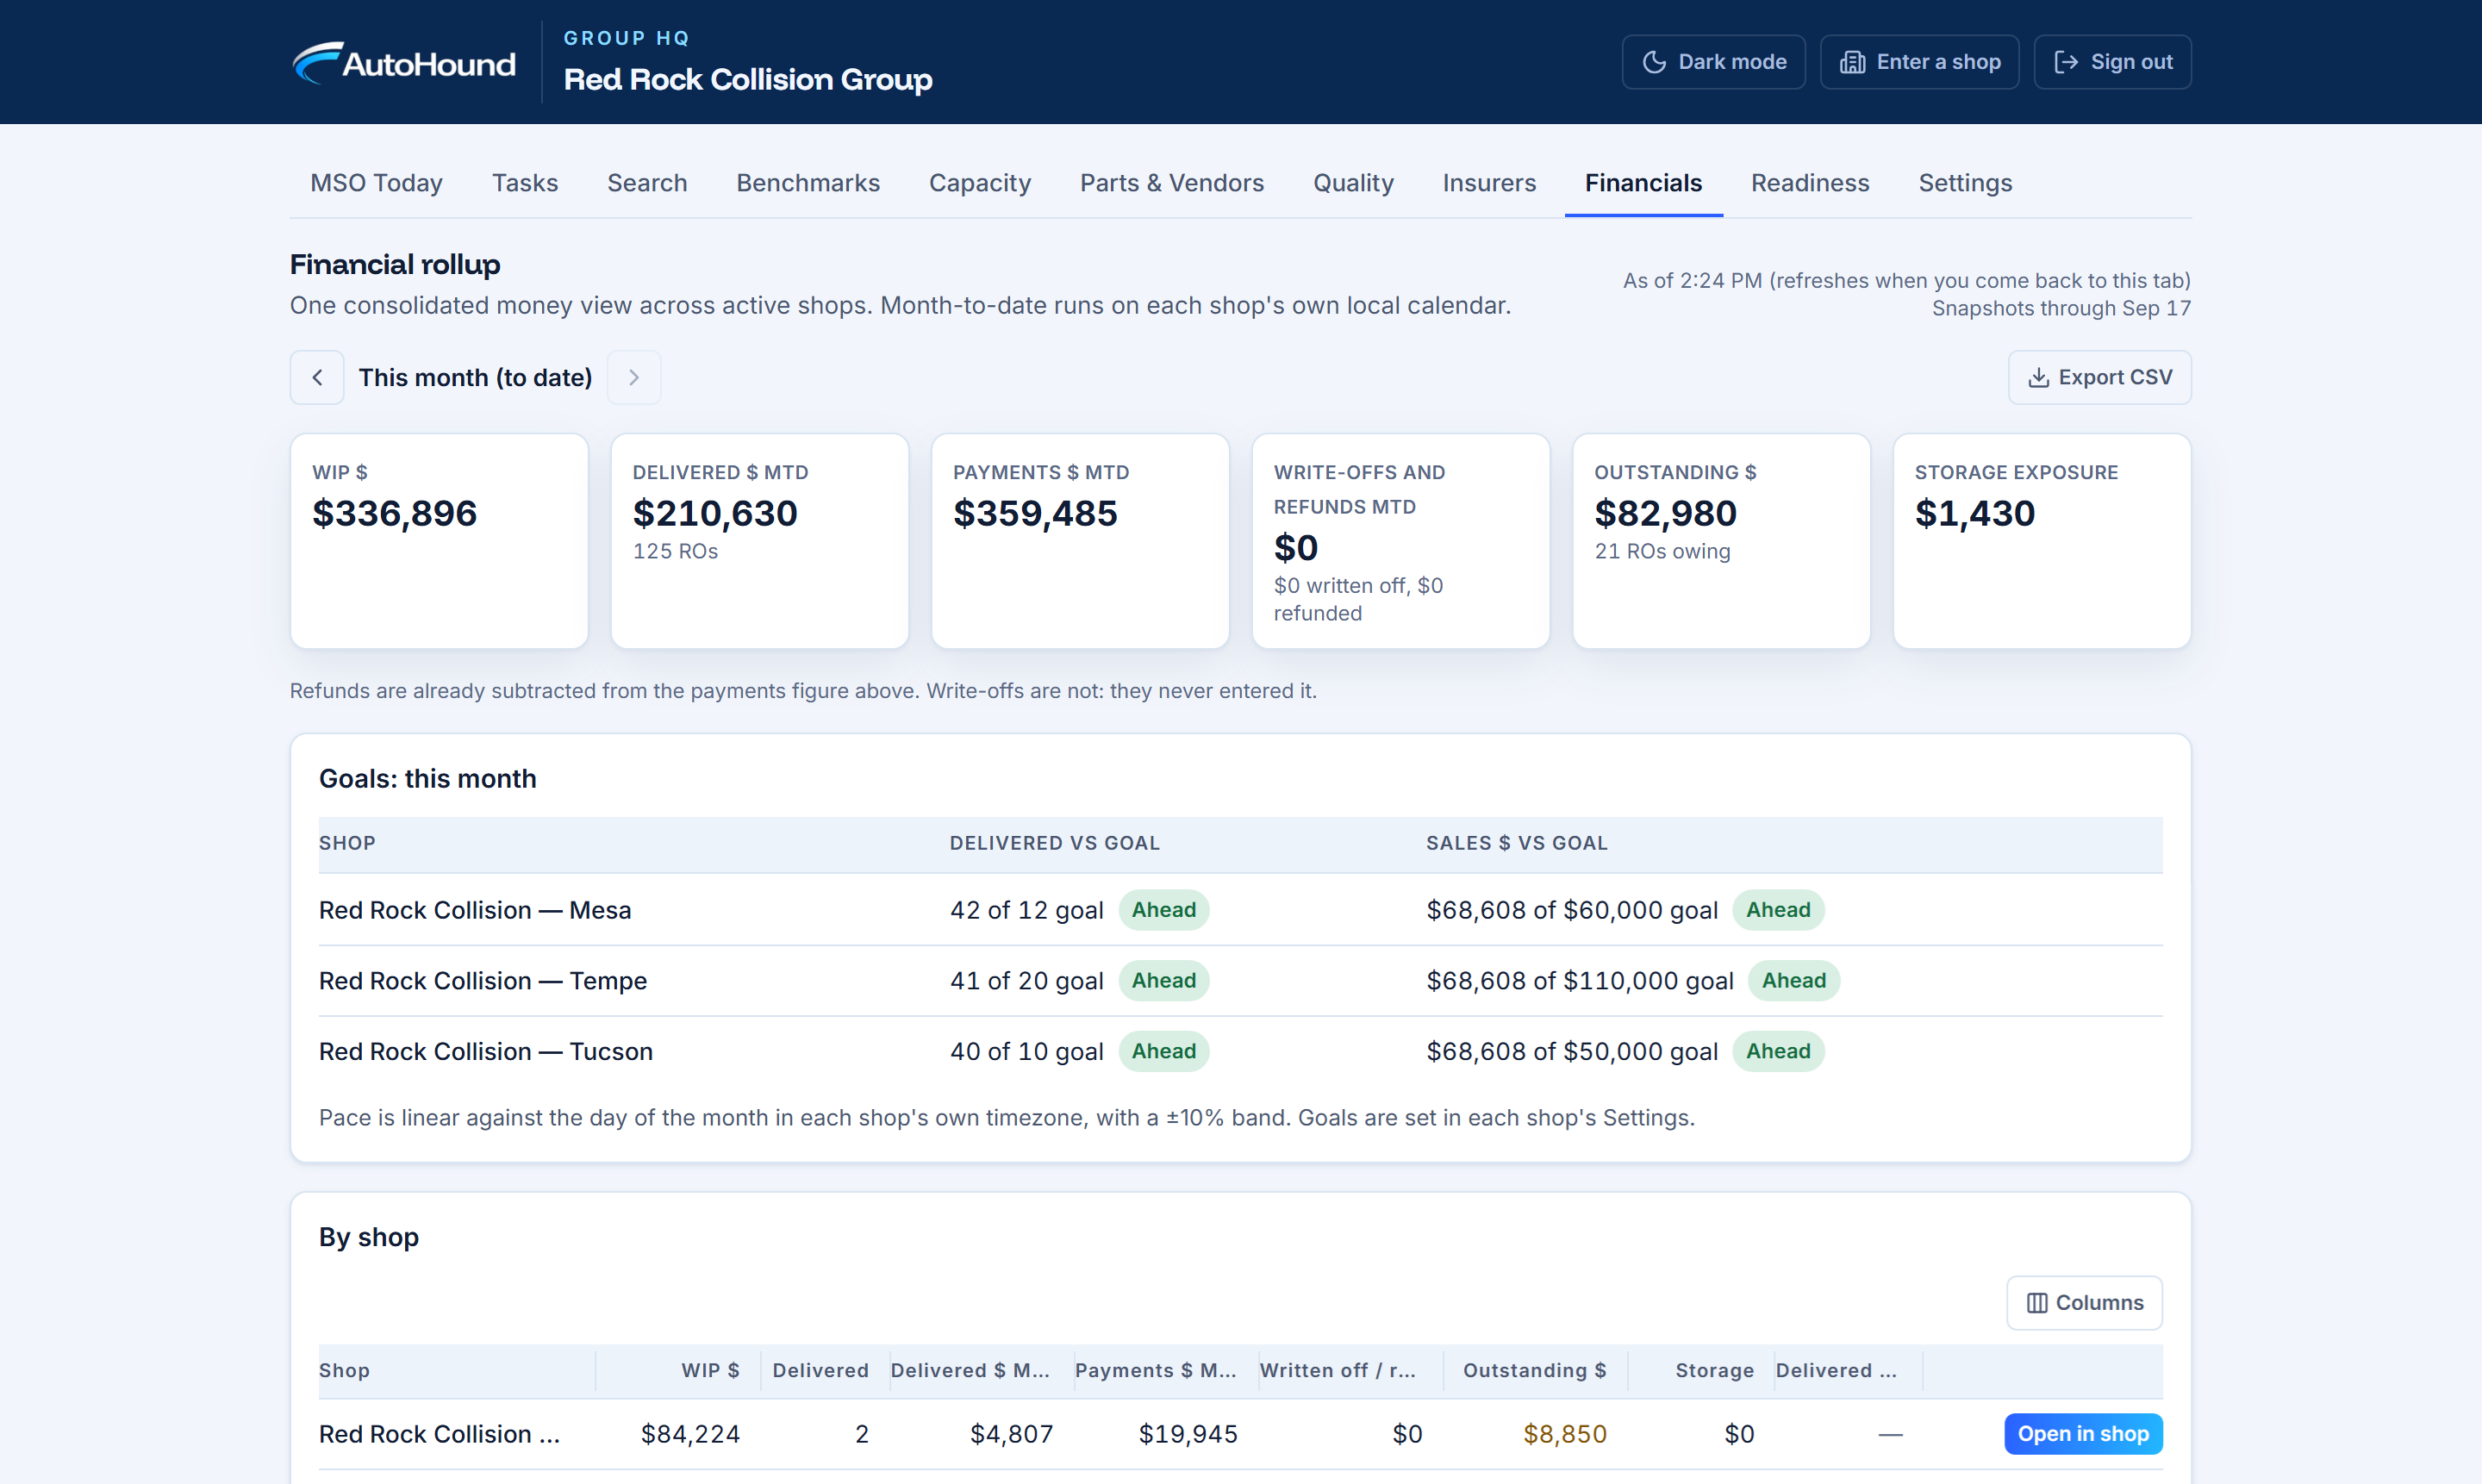The image size is (2482, 1484).
Task: Click the $8,850 outstanding amount
Action: (x=1564, y=1433)
